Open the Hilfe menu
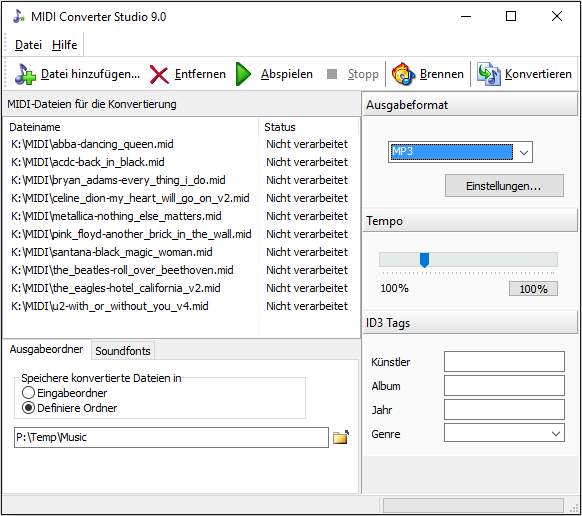Image resolution: width=582 pixels, height=516 pixels. [x=65, y=45]
